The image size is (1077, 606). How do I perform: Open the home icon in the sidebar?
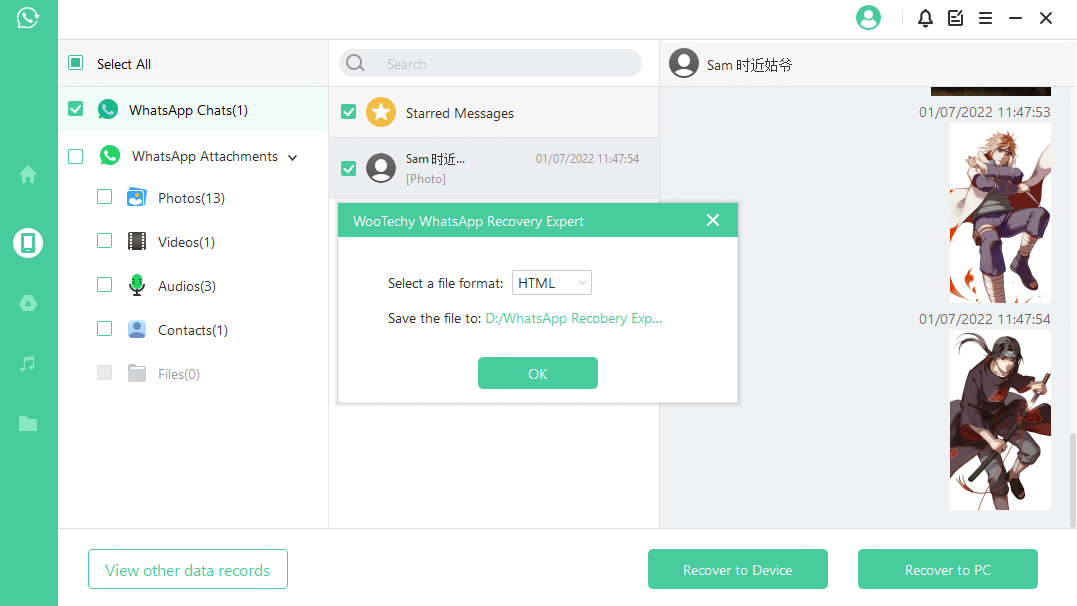click(28, 175)
